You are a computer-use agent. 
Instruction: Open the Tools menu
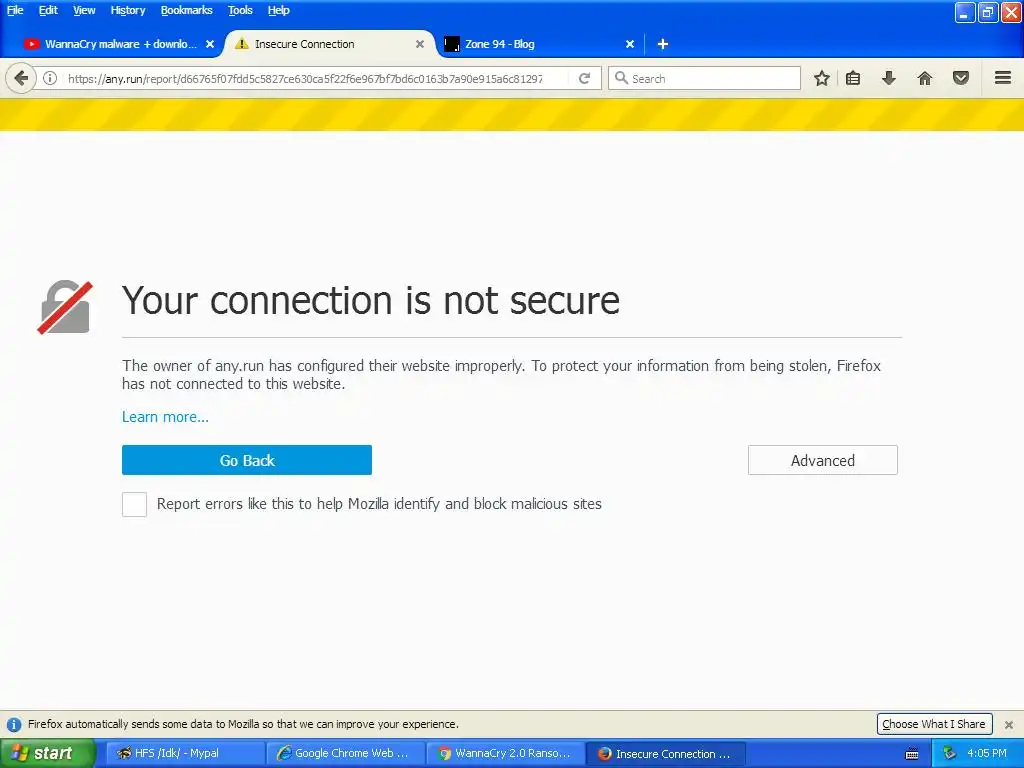point(240,10)
